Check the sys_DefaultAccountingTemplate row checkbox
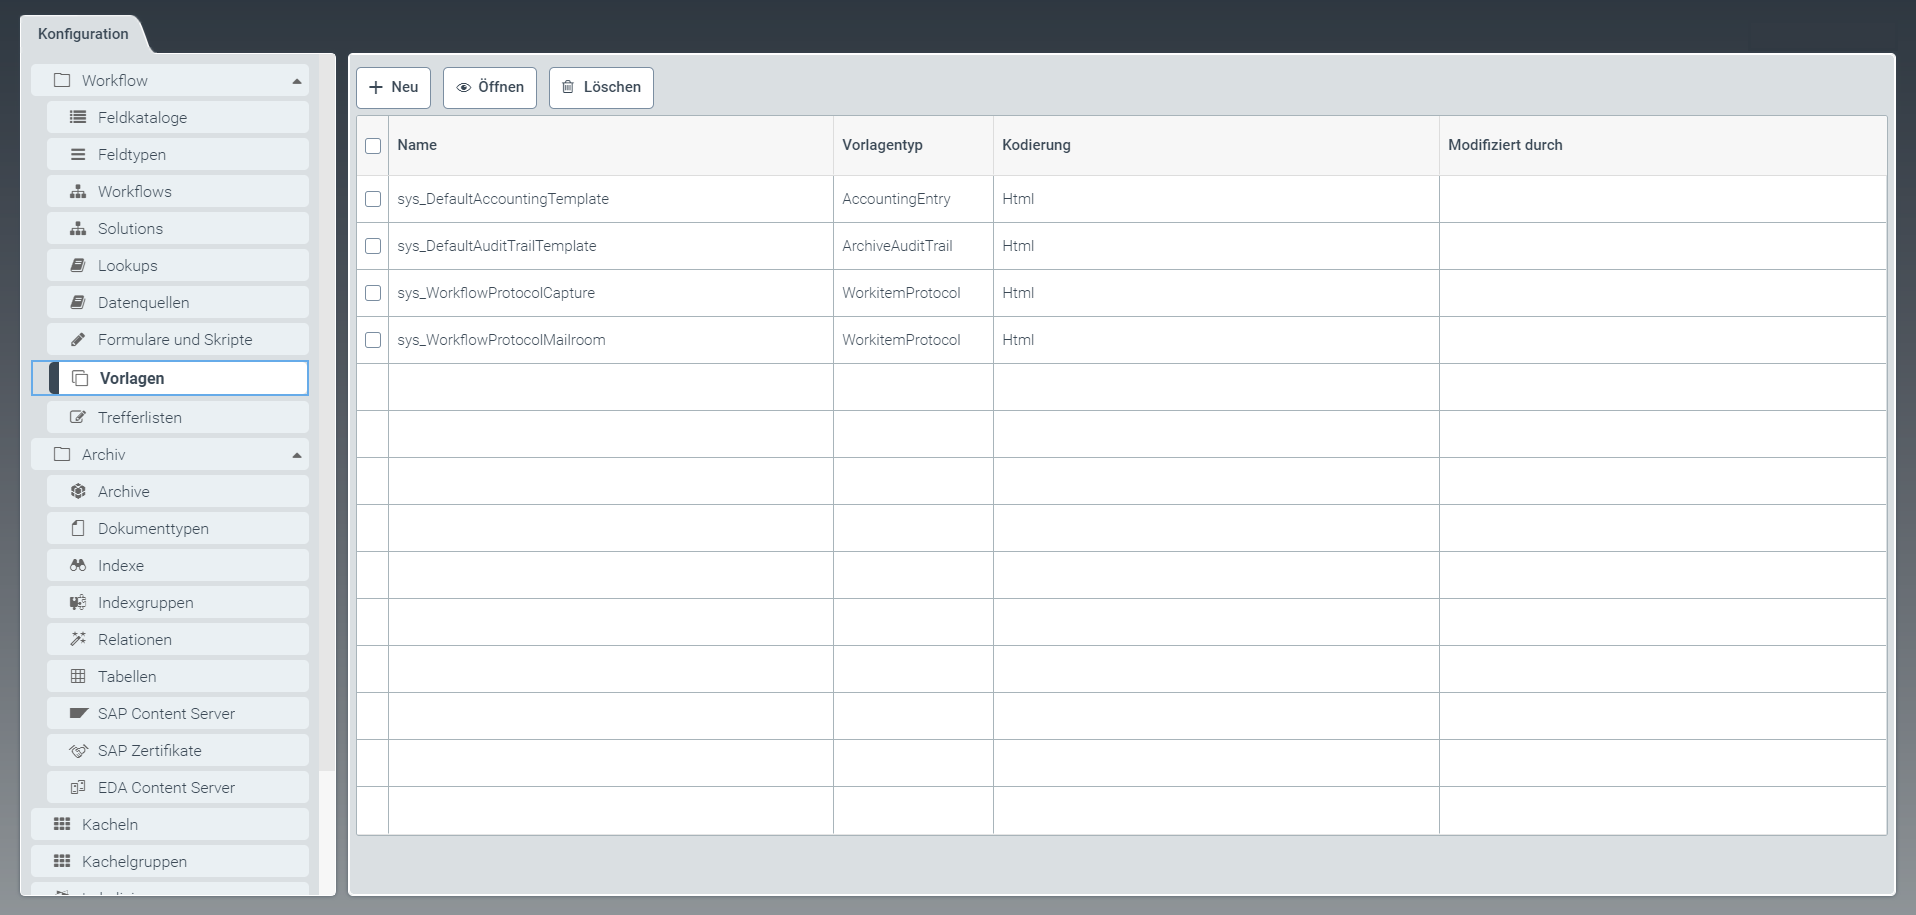The height and width of the screenshot is (915, 1916). 373,199
